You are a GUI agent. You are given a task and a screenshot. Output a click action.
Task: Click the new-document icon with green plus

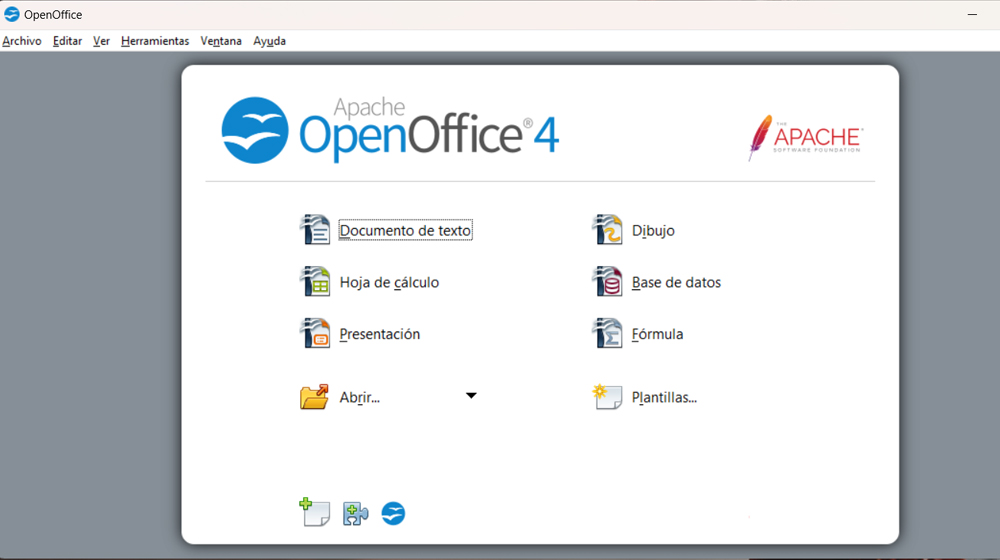314,512
